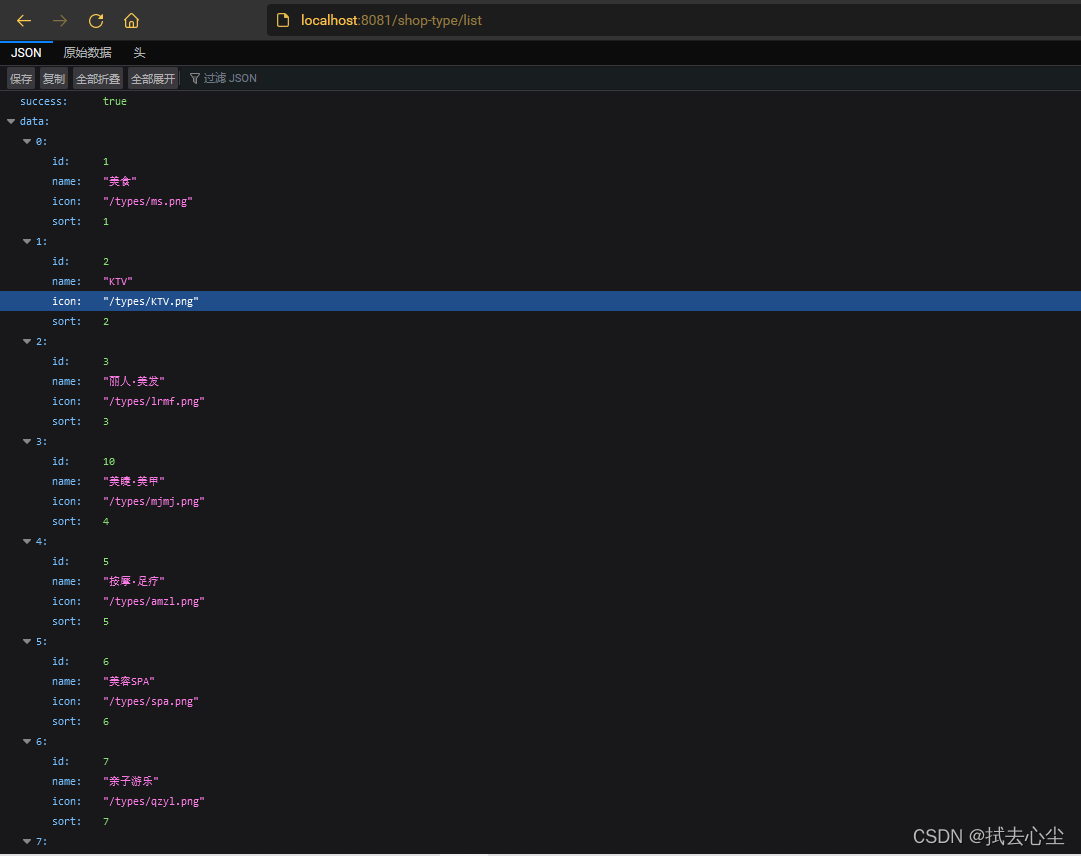Go back with the browser back arrow
This screenshot has height=856, width=1081.
pos(24,21)
